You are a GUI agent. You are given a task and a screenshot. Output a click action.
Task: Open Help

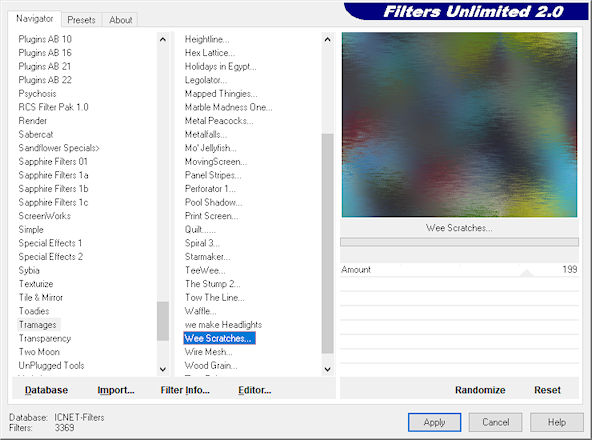click(x=557, y=422)
